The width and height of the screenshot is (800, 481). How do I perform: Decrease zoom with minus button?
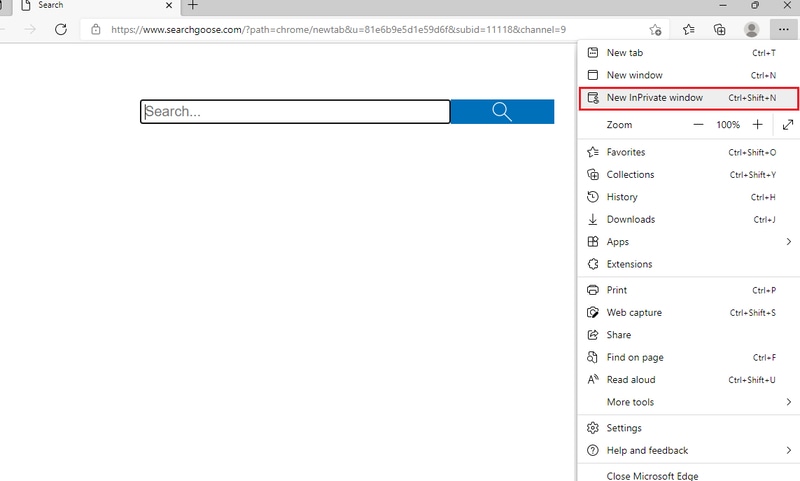pyautogui.click(x=698, y=124)
